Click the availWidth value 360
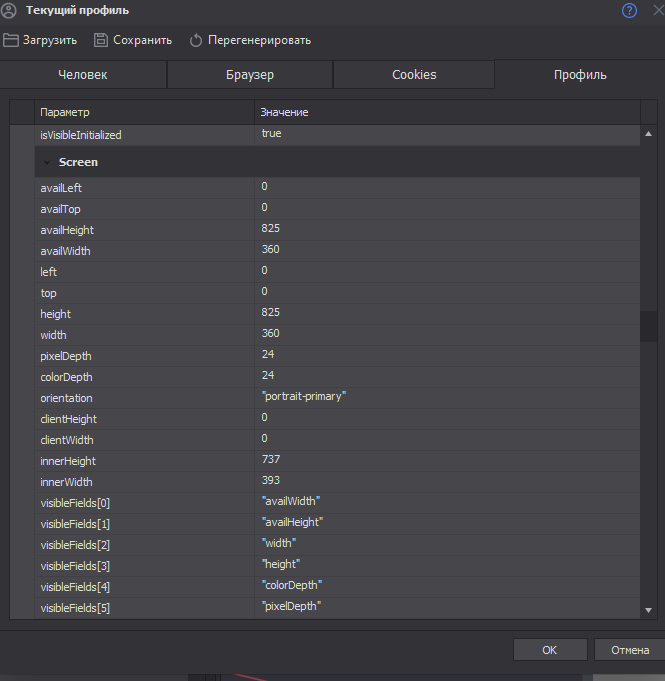 click(x=271, y=249)
